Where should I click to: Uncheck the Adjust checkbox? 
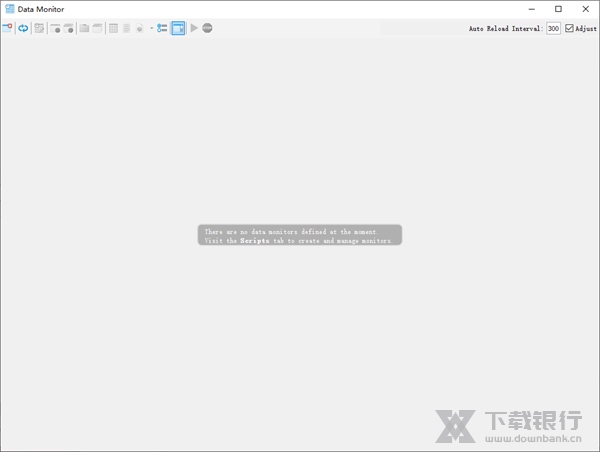(569, 29)
